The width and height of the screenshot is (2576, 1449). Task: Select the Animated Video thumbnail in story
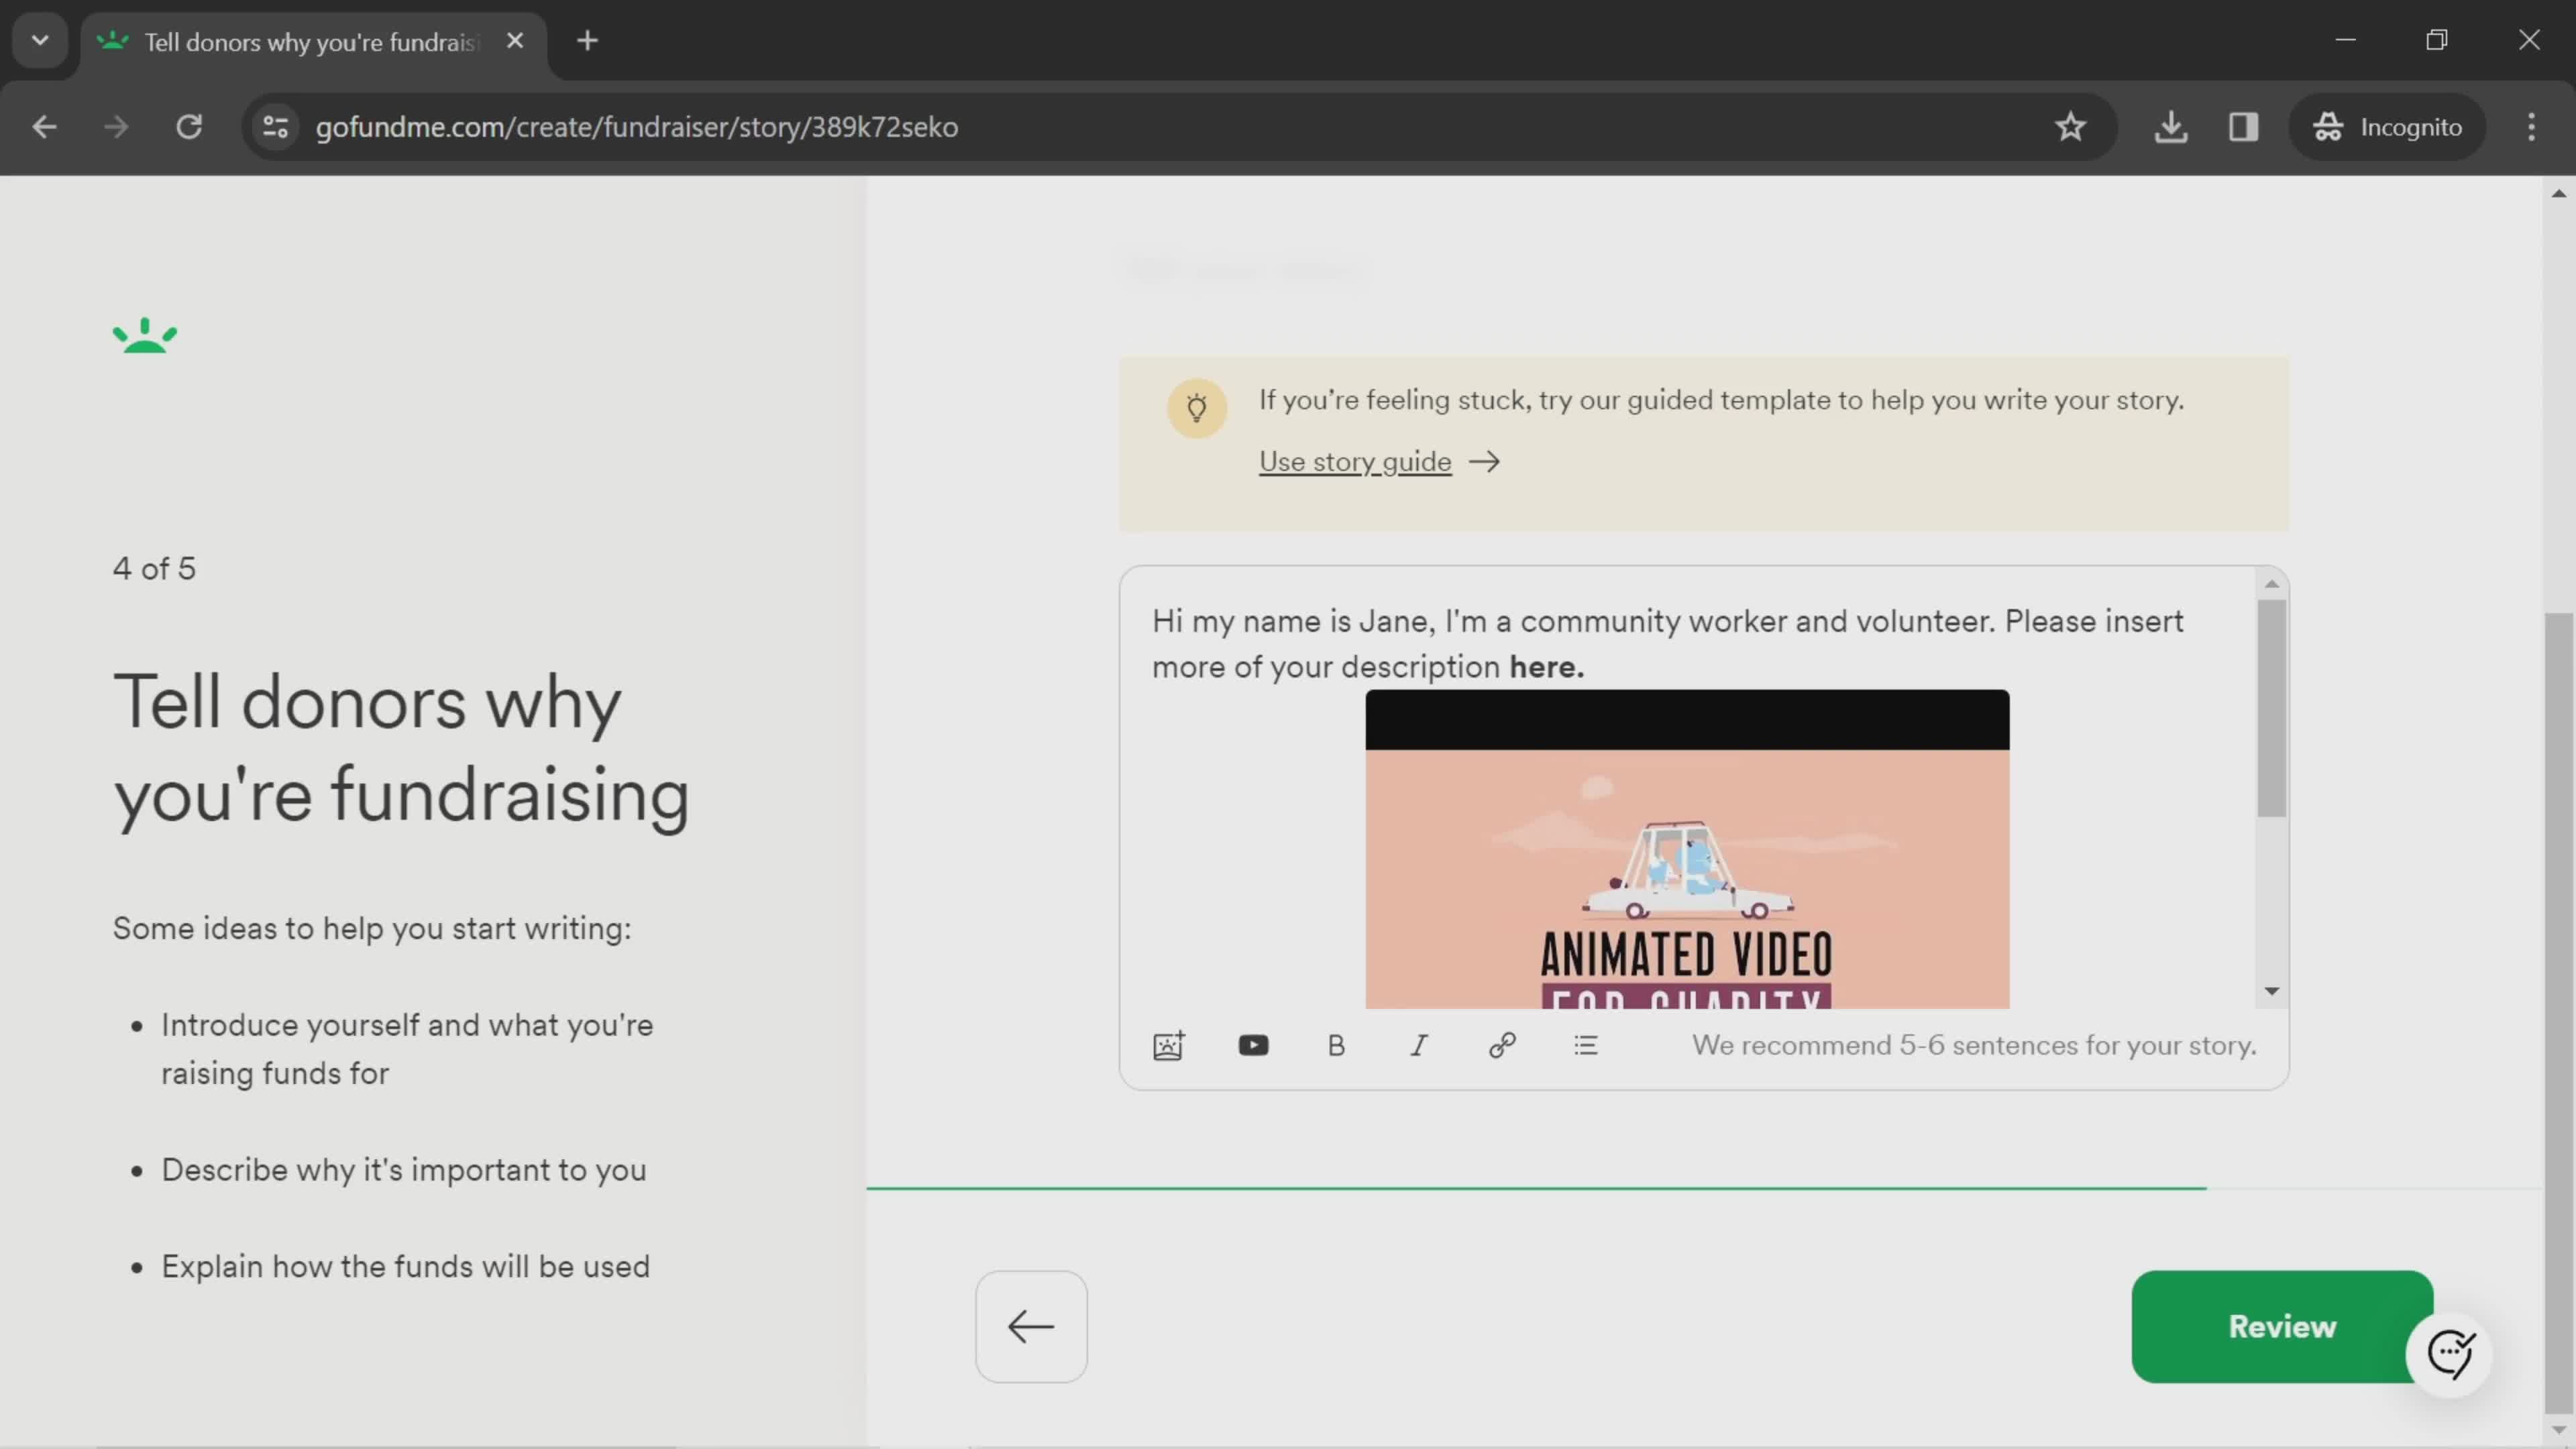click(1687, 849)
